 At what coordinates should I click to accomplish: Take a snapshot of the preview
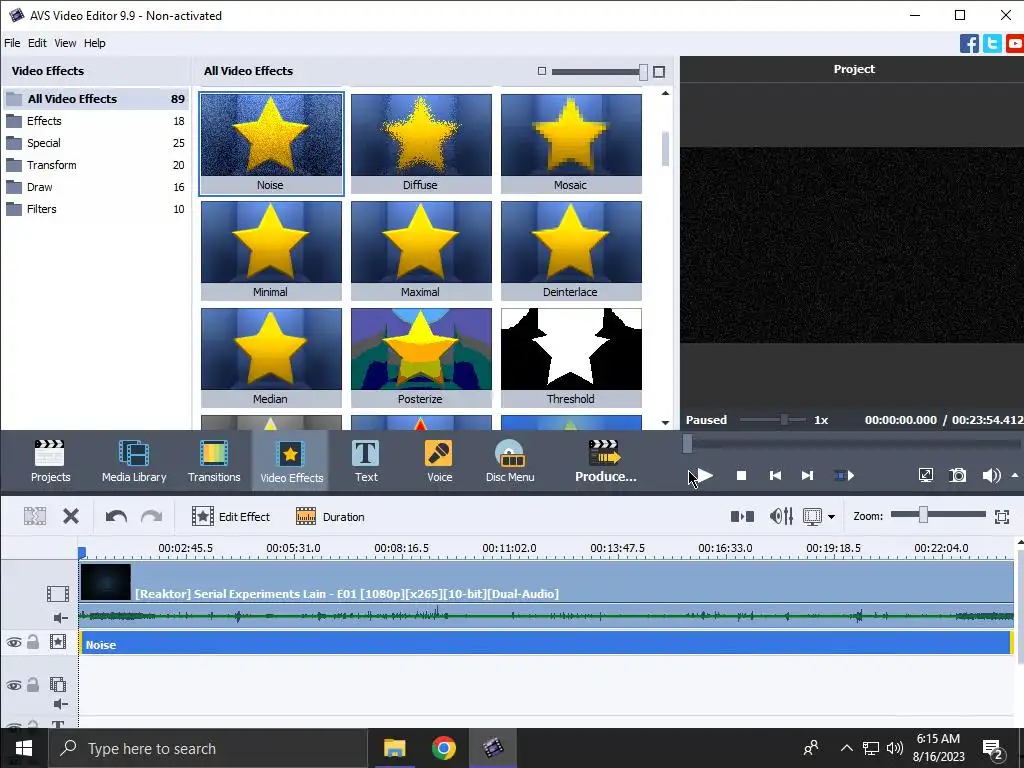957,475
